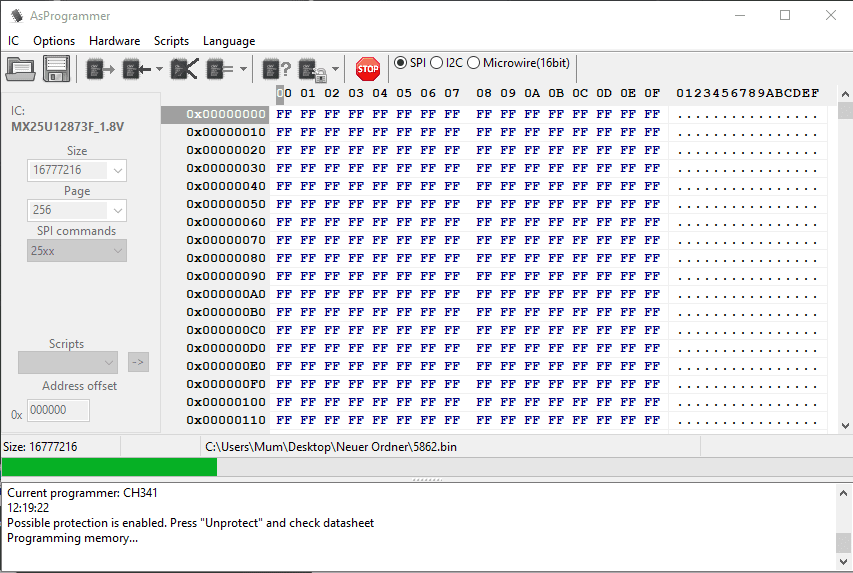Click the 'Current programmer: CH341' log line
This screenshot has height=573, width=853.
coord(82,493)
